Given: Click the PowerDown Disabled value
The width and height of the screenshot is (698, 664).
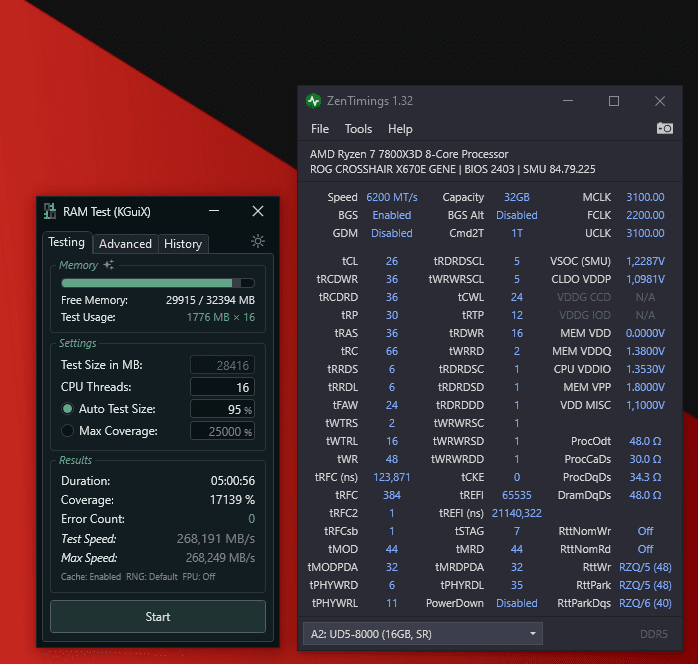Looking at the screenshot, I should (517, 603).
